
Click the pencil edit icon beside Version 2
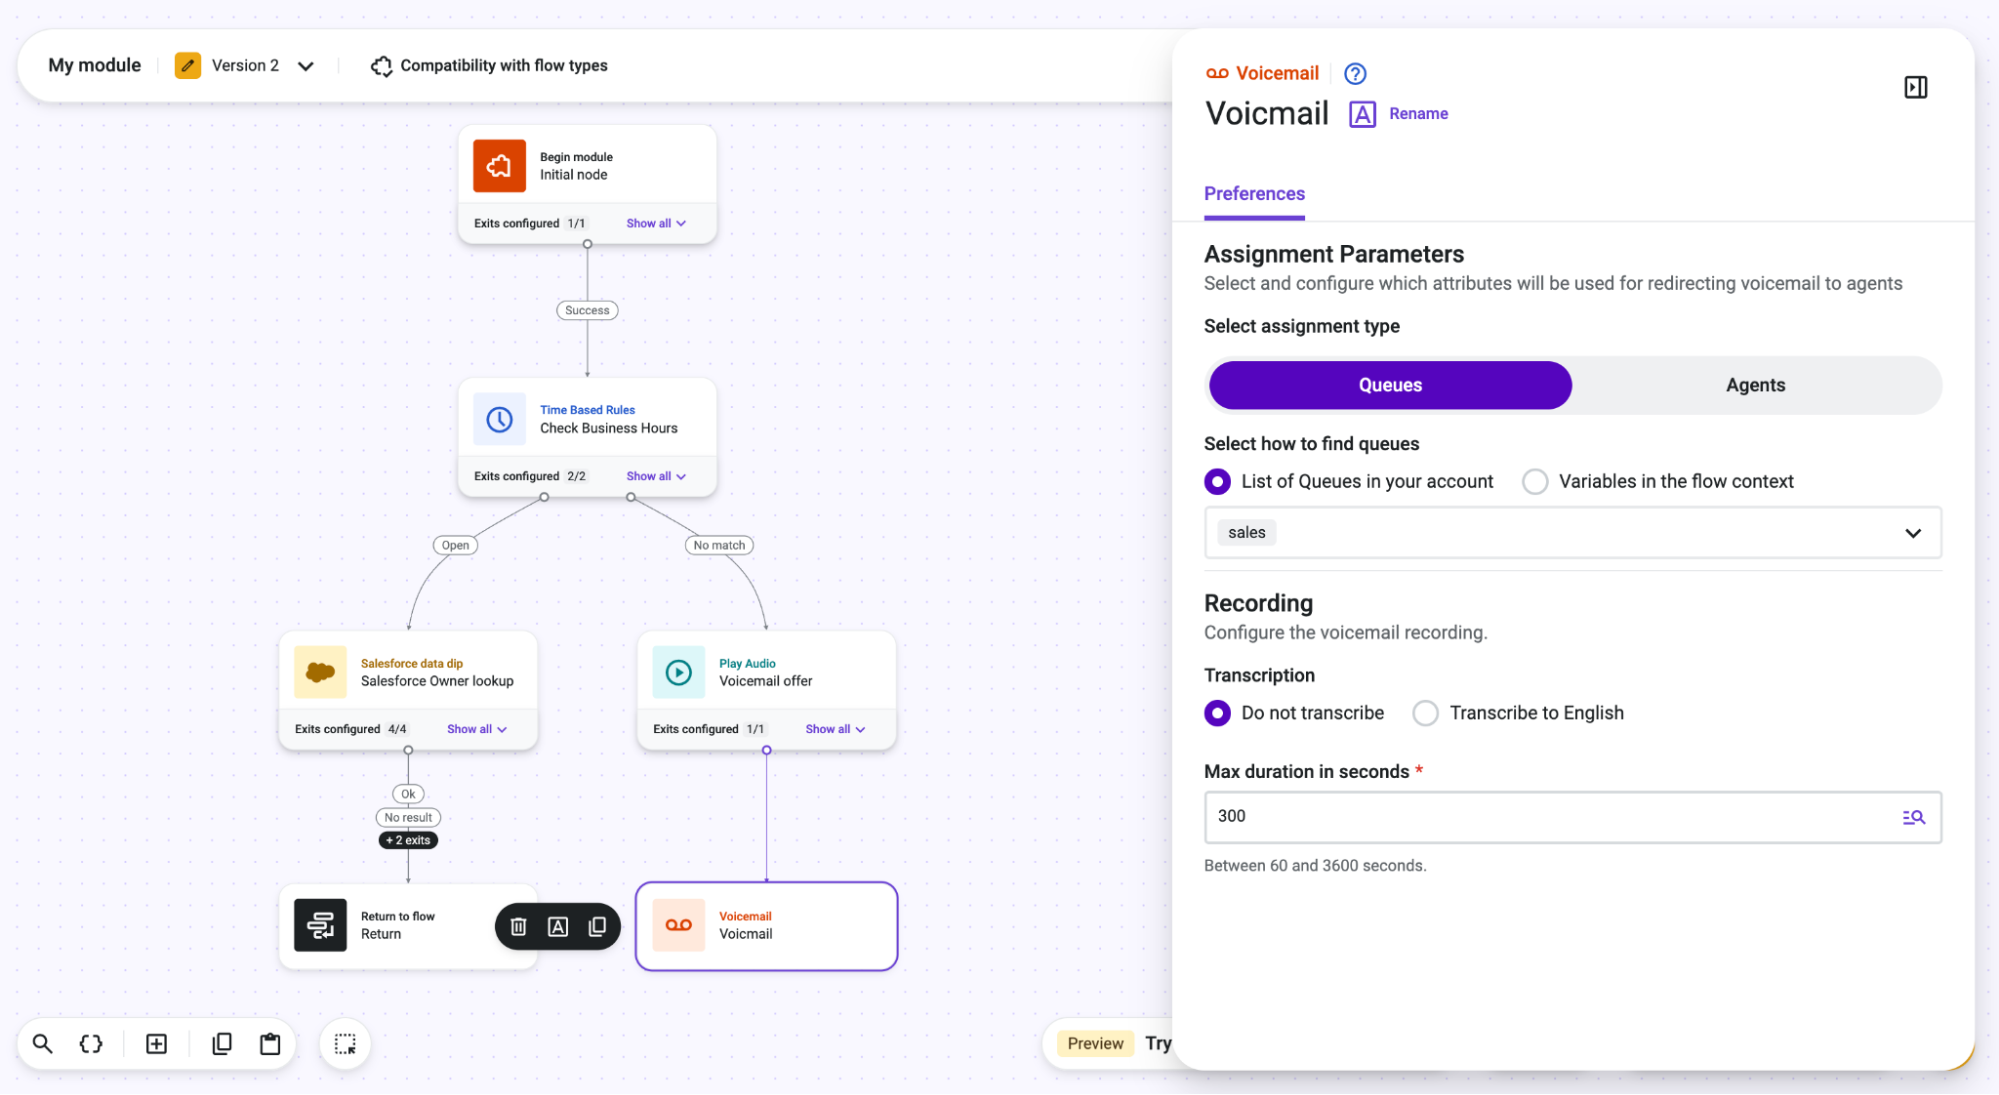point(188,66)
